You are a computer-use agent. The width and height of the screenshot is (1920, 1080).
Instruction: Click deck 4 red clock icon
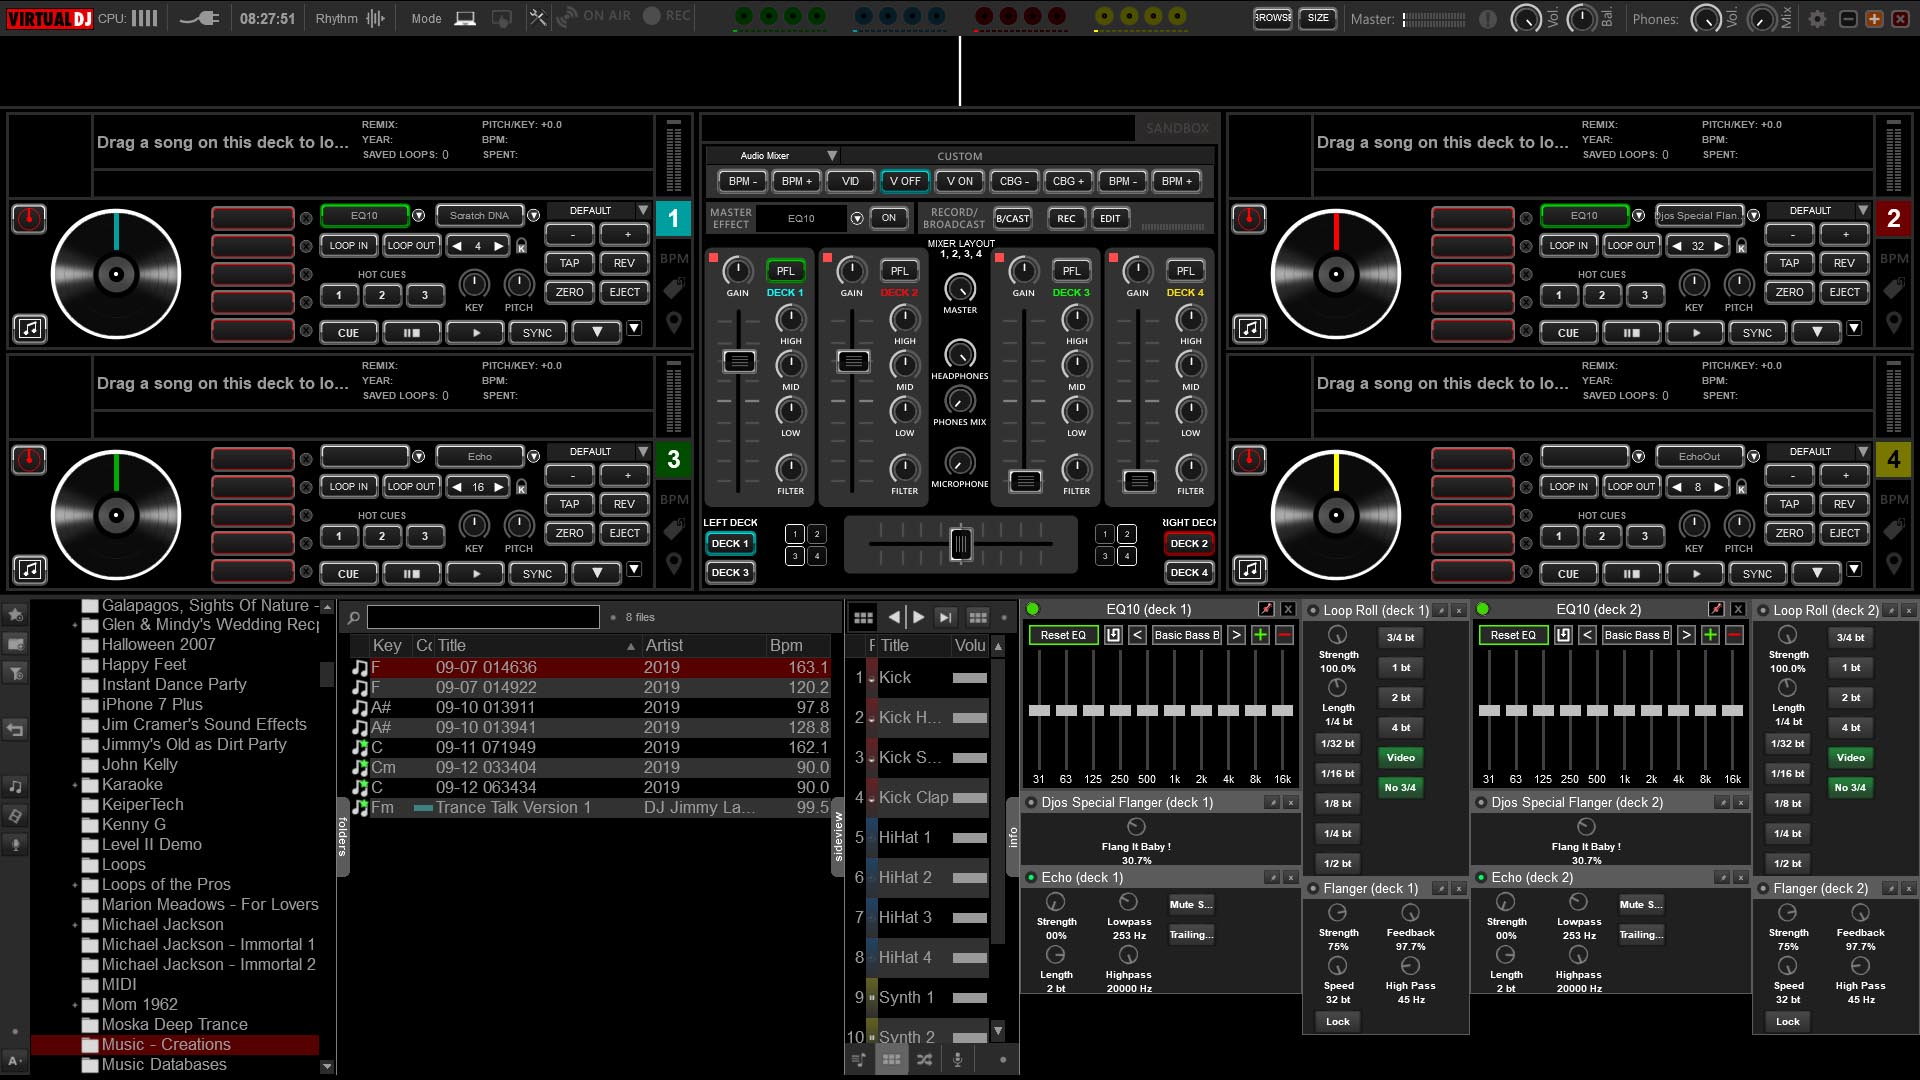(x=1248, y=459)
